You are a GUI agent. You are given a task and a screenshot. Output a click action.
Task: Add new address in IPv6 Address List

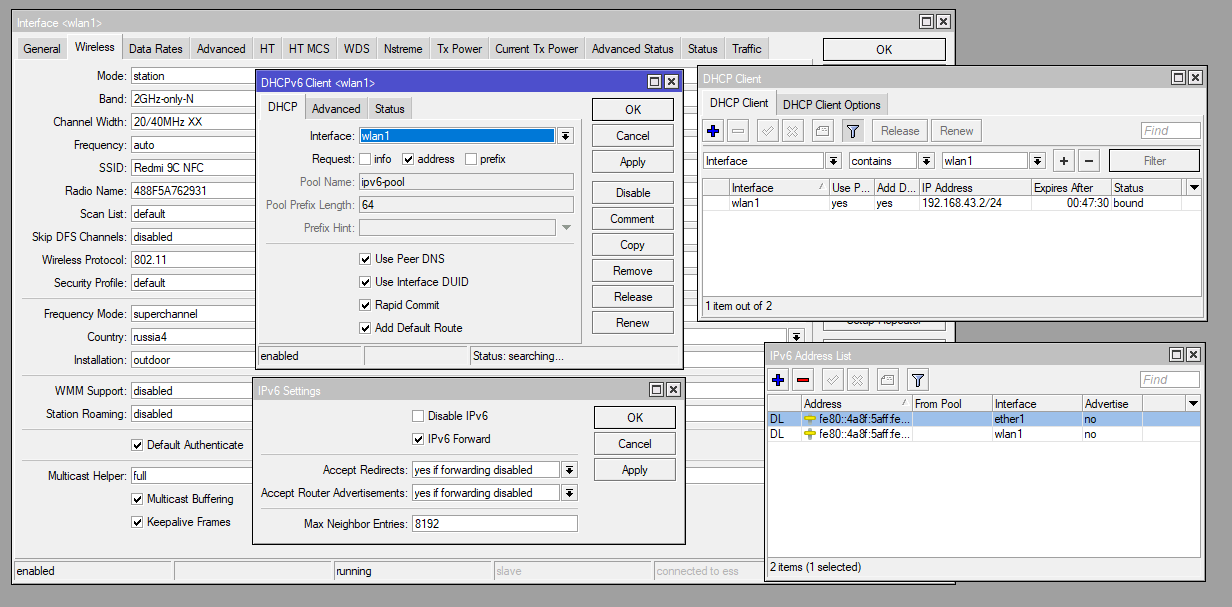779,380
